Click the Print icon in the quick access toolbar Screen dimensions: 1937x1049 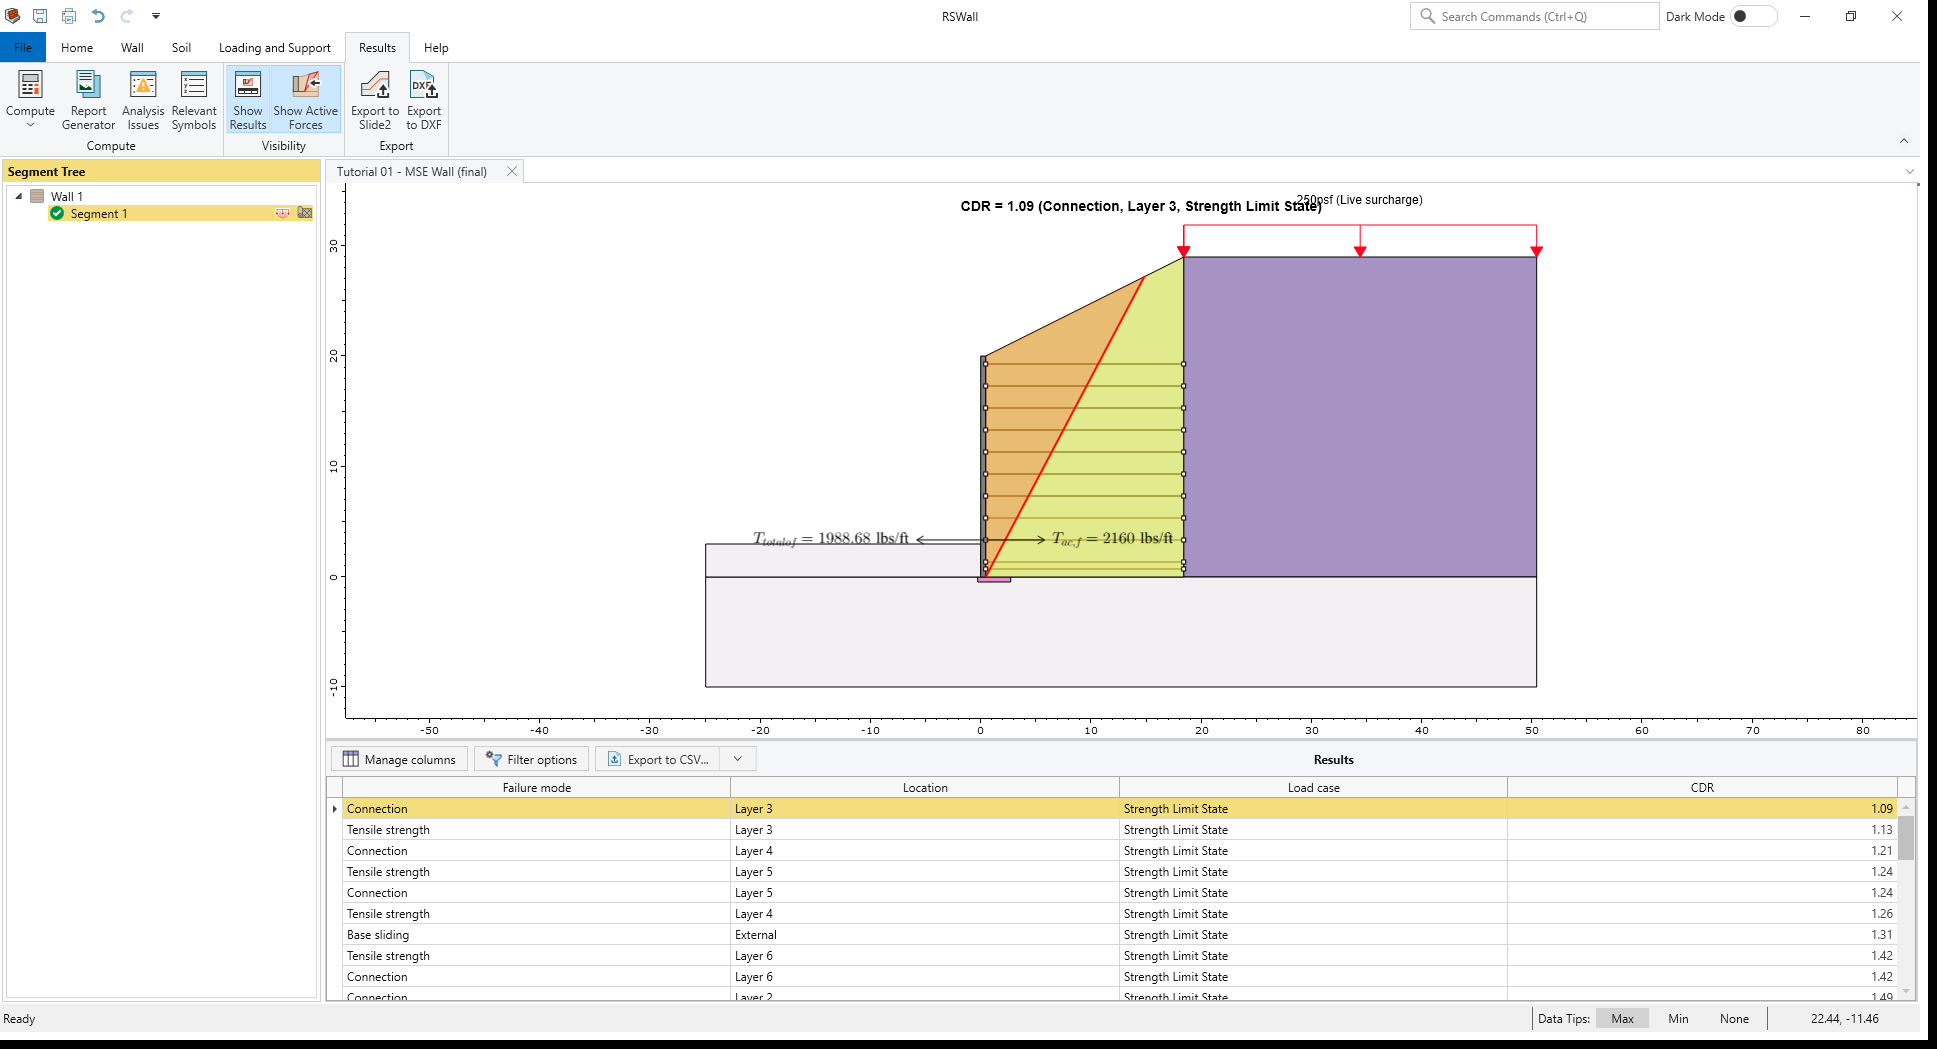(69, 16)
